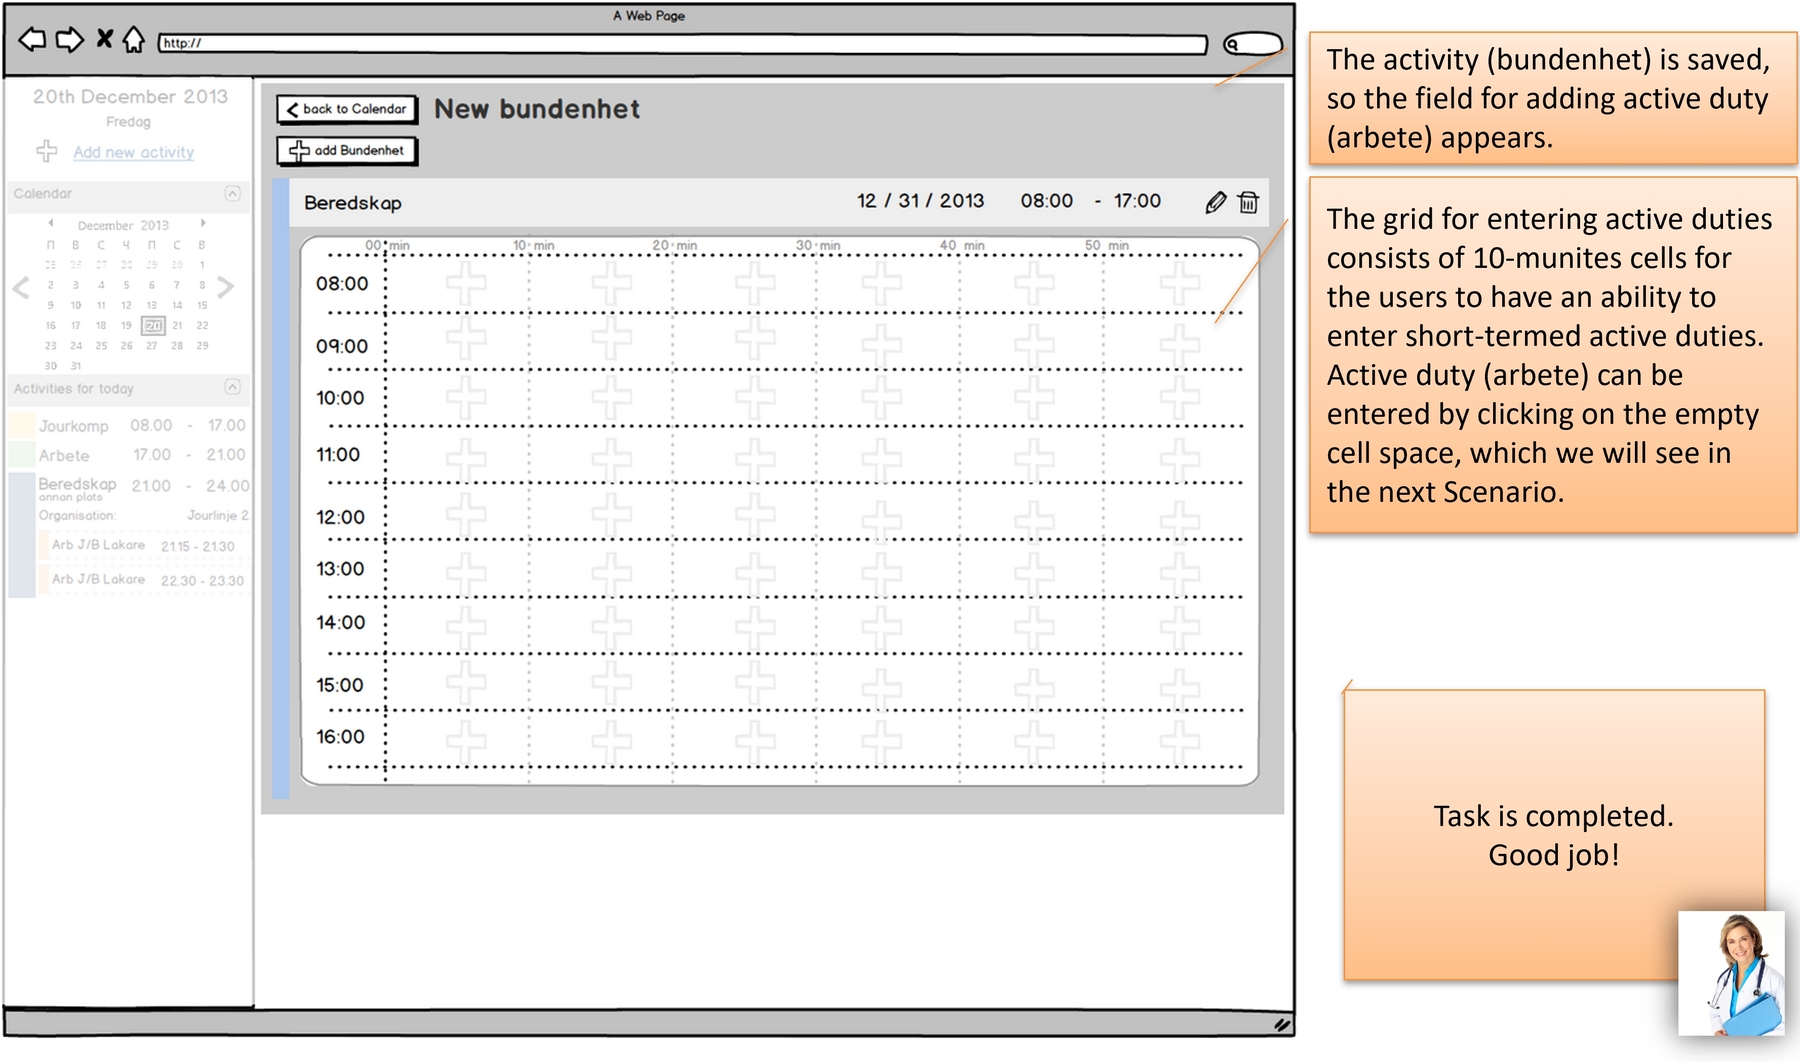The height and width of the screenshot is (1062, 1800).
Task: Click the browser URL address bar
Action: pos(682,44)
